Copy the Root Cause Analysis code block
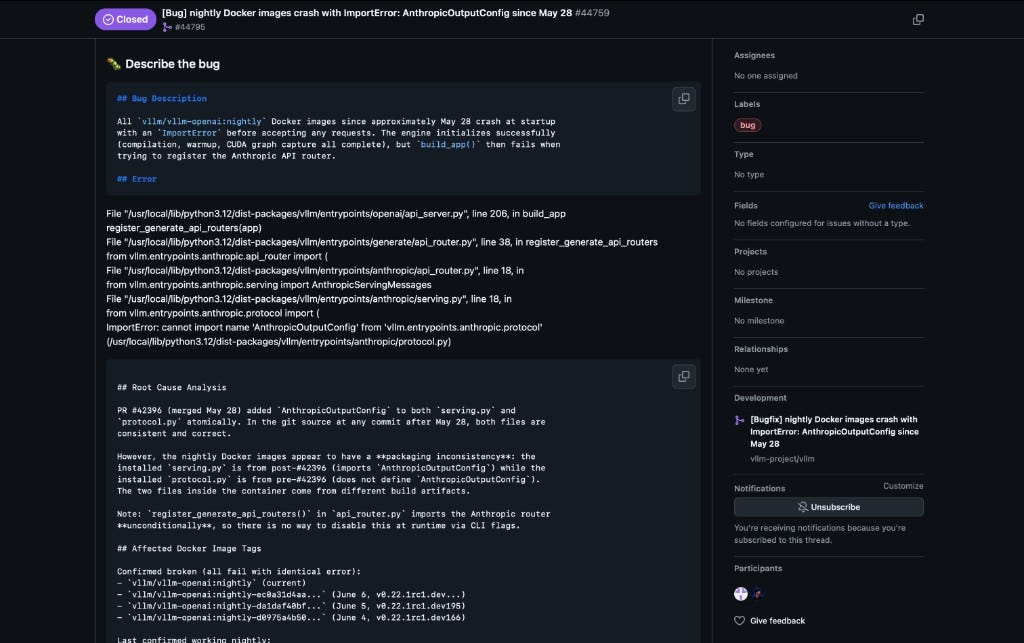 click(x=683, y=377)
